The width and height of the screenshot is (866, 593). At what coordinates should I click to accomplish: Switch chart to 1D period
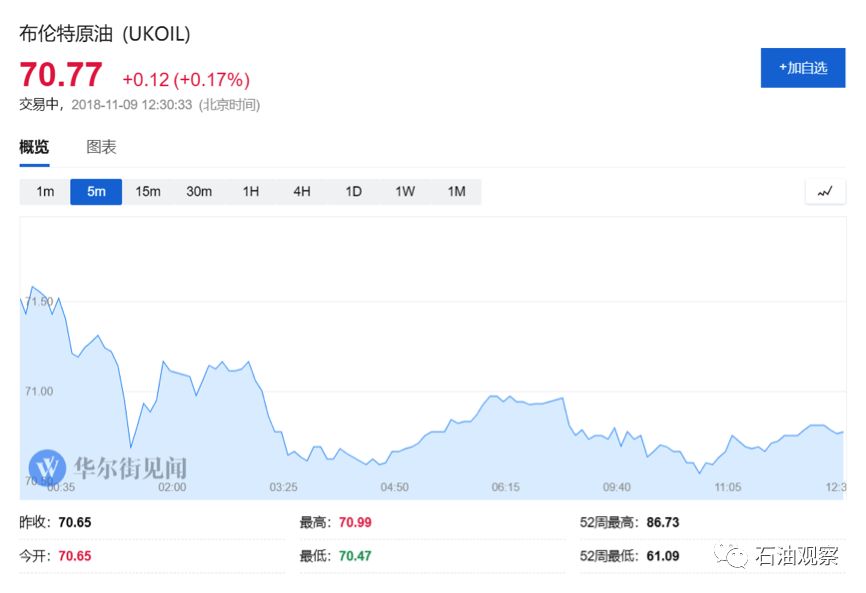(x=353, y=192)
